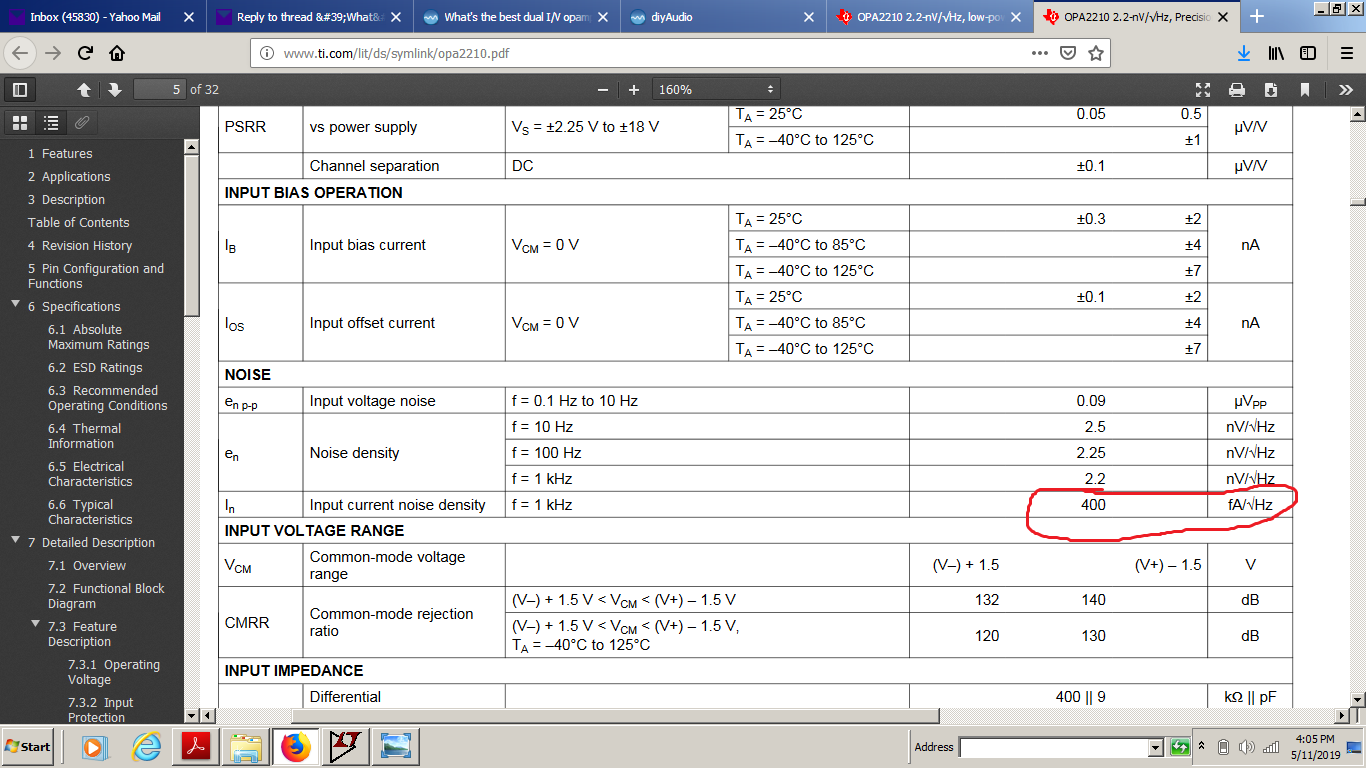The width and height of the screenshot is (1366, 768).
Task: Click the page number input field
Action: (x=160, y=89)
